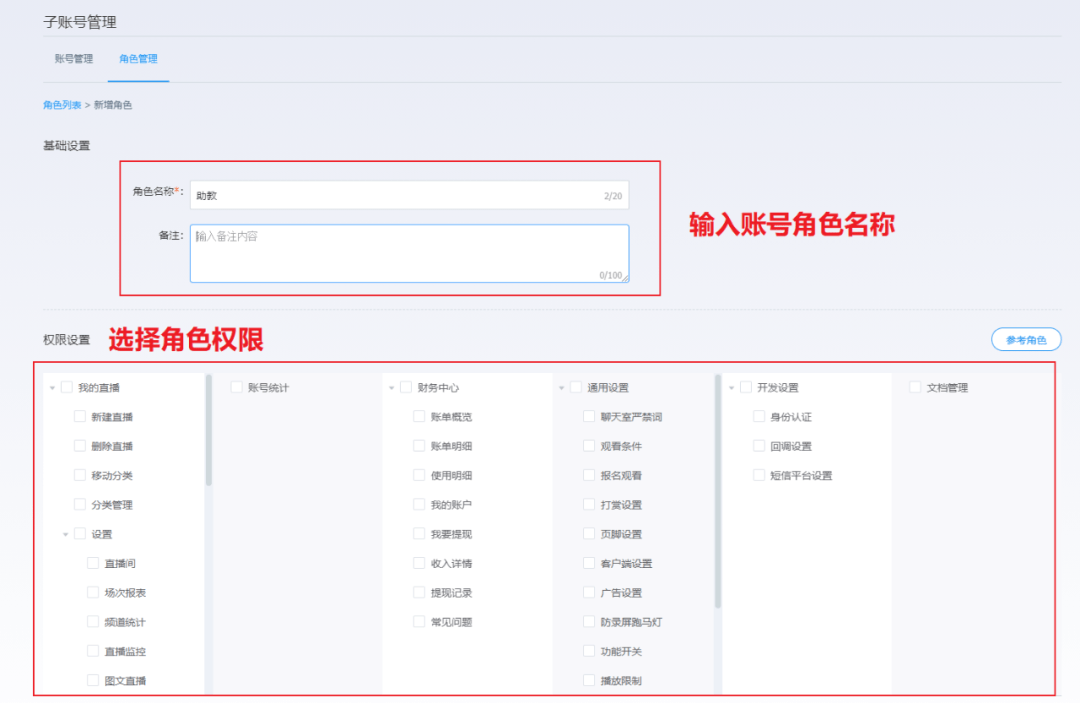This screenshot has height=703, width=1080.
Task: Collapse the 设置 subtree arrow
Action: (x=66, y=535)
